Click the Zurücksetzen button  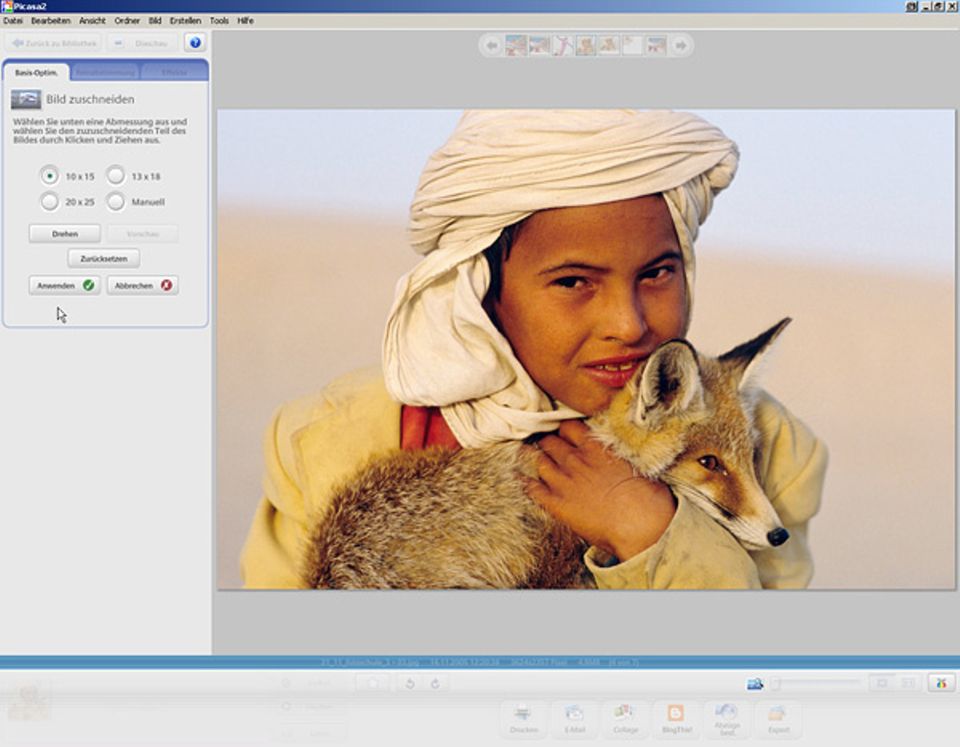coord(104,259)
